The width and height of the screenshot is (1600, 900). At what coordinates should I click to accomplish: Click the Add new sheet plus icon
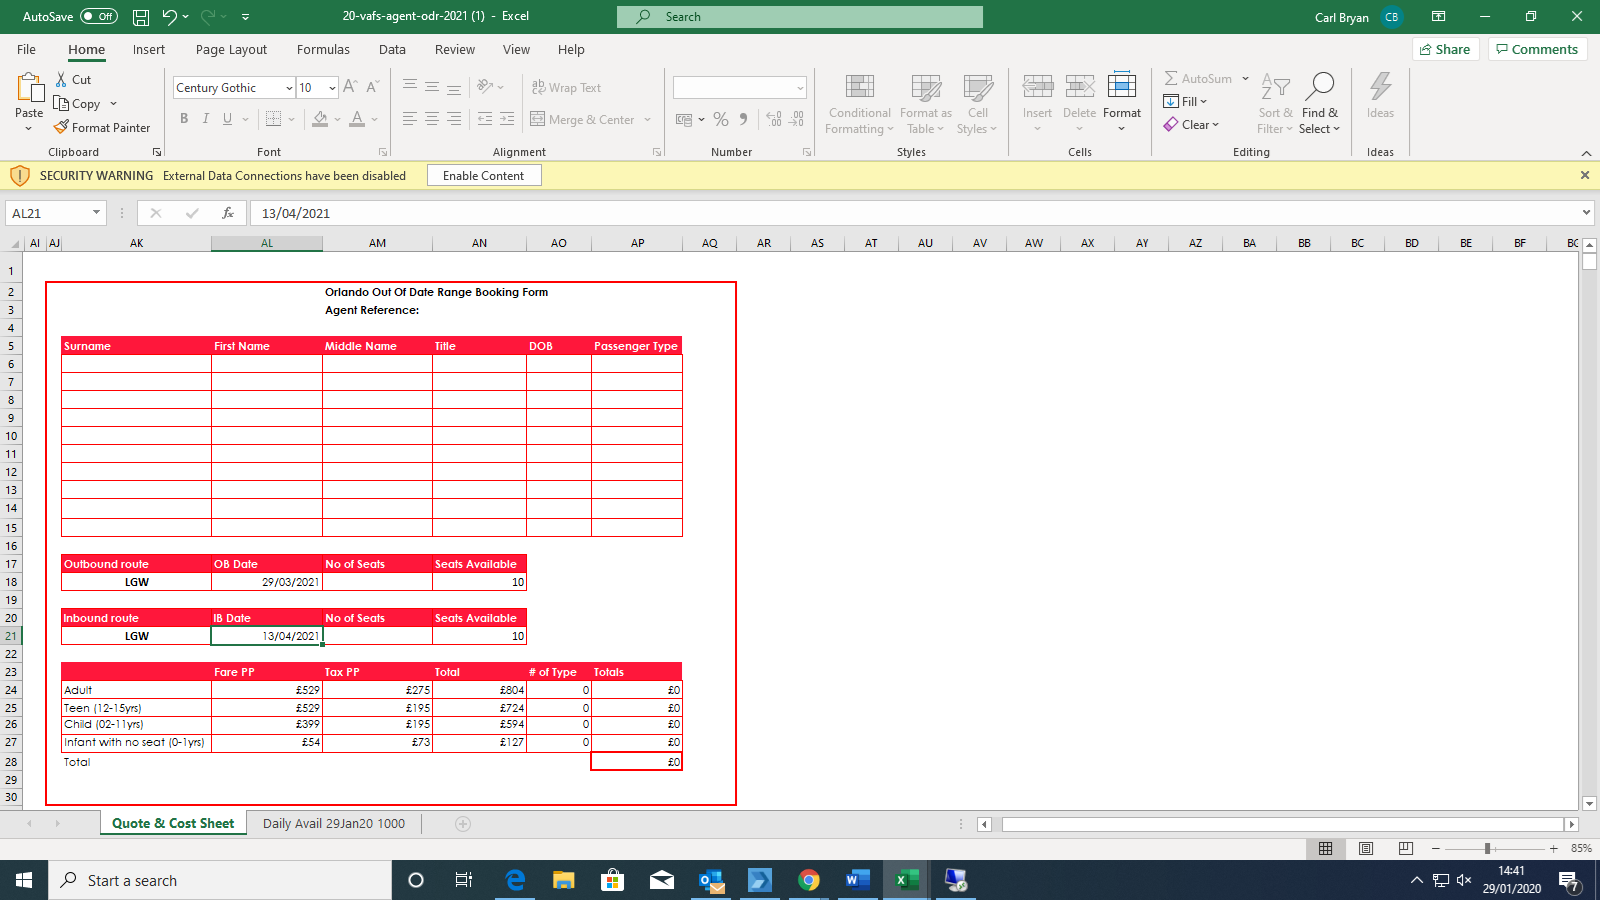click(x=462, y=824)
